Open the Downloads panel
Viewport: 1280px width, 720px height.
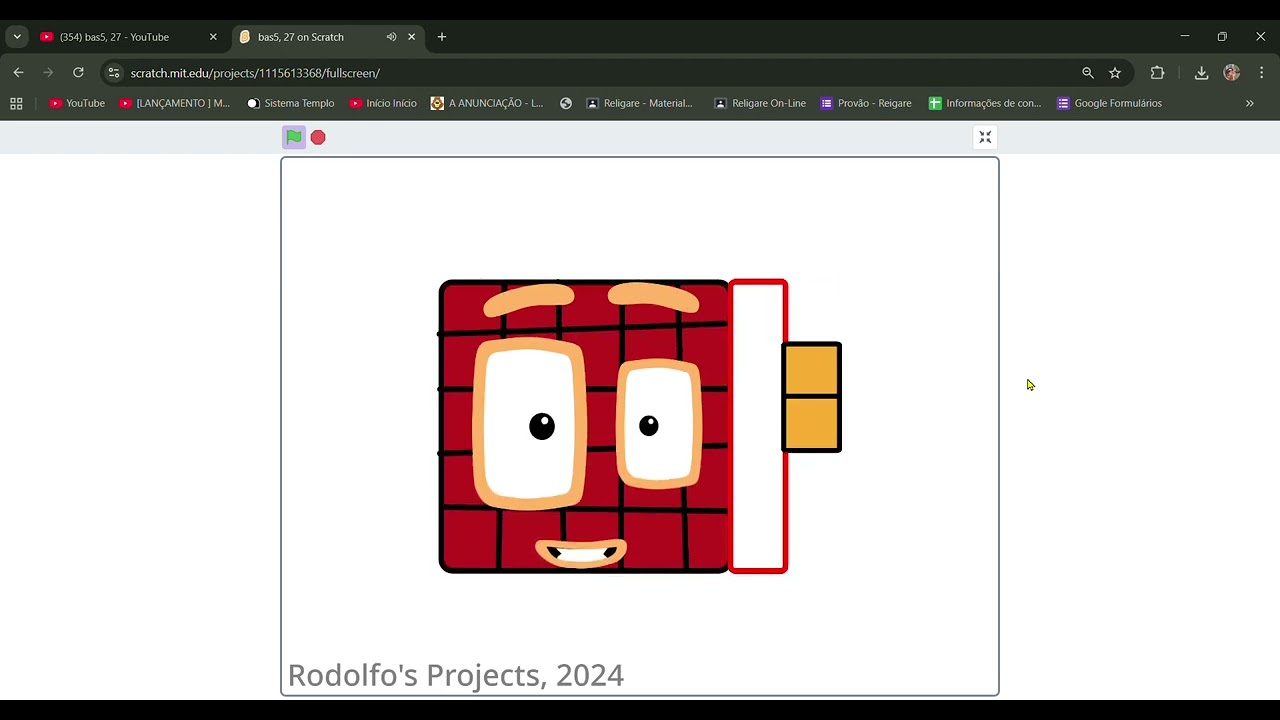click(1201, 73)
